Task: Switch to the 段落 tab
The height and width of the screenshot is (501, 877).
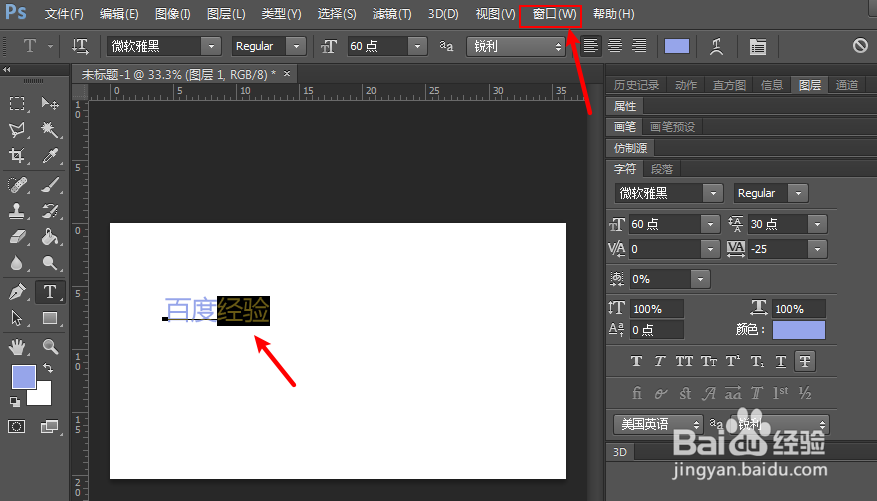Action: click(x=662, y=169)
